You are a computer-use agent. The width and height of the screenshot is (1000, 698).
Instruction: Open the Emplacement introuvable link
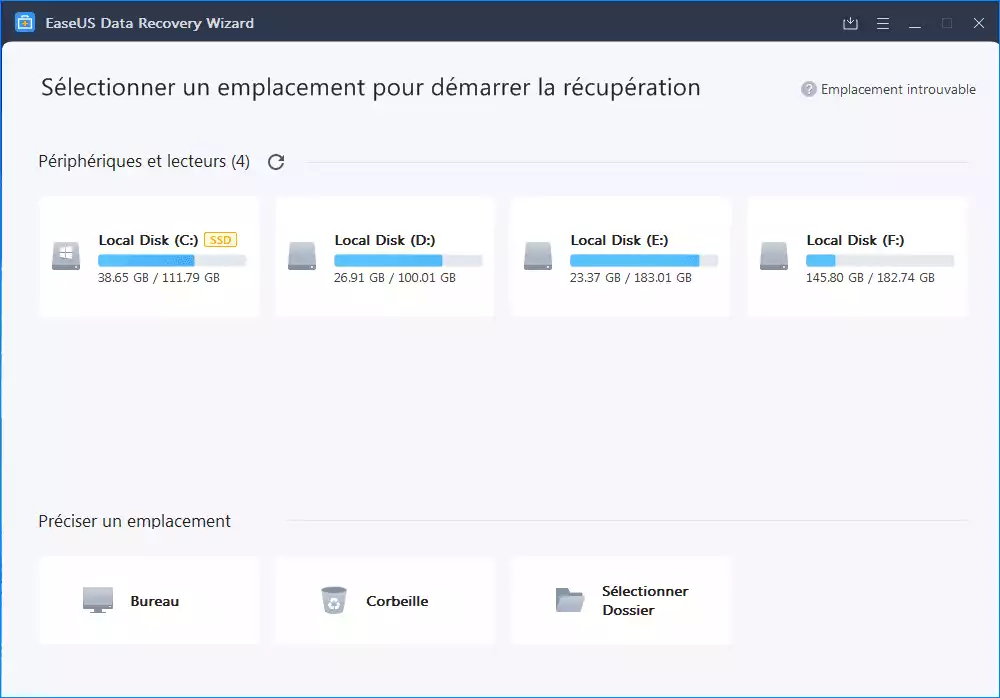898,90
